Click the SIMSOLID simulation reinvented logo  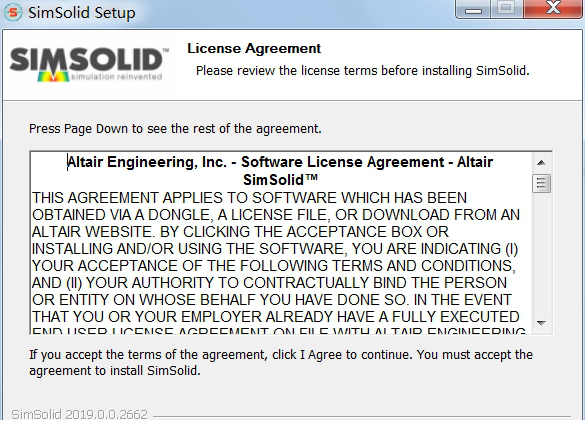(x=89, y=65)
